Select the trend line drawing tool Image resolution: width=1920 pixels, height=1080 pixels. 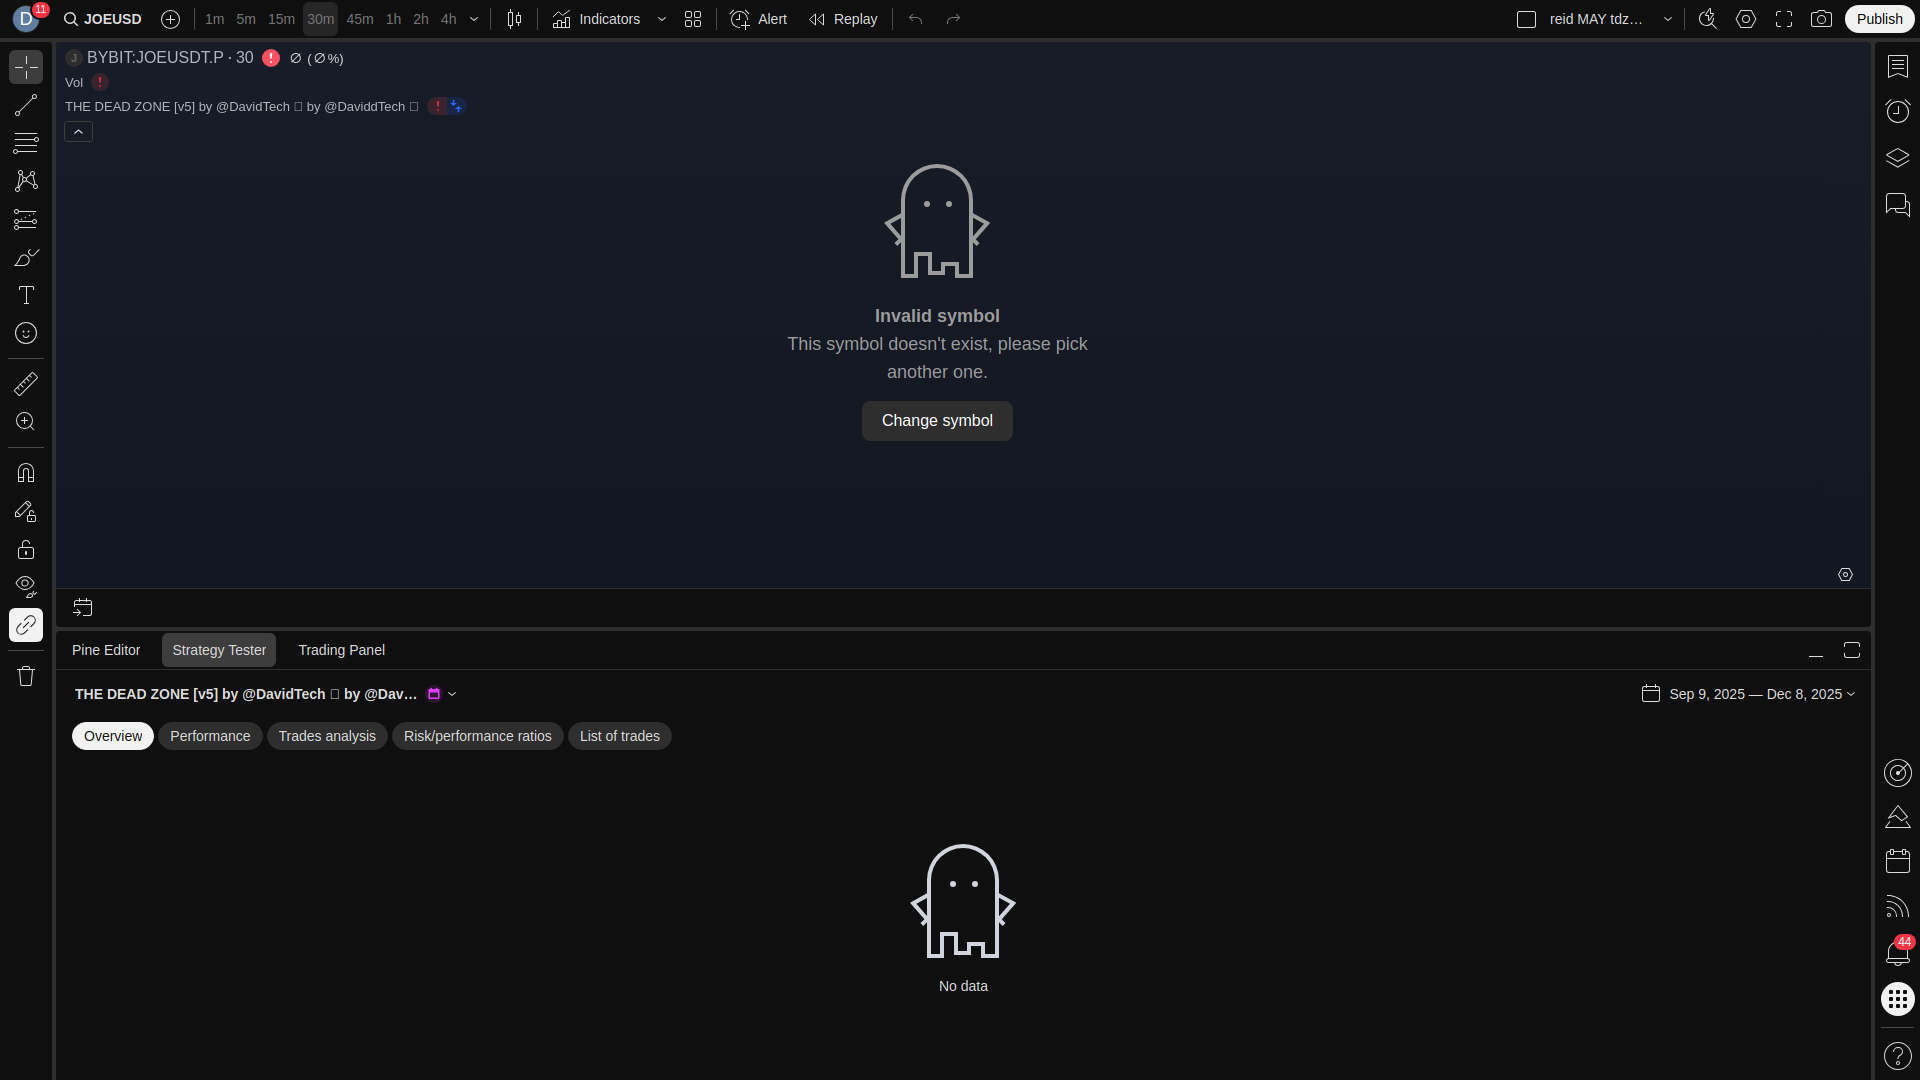pos(26,105)
